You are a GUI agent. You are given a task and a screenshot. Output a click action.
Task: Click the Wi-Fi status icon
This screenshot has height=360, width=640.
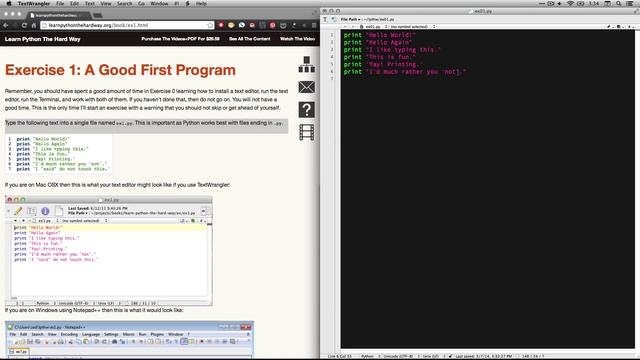[570, 3]
